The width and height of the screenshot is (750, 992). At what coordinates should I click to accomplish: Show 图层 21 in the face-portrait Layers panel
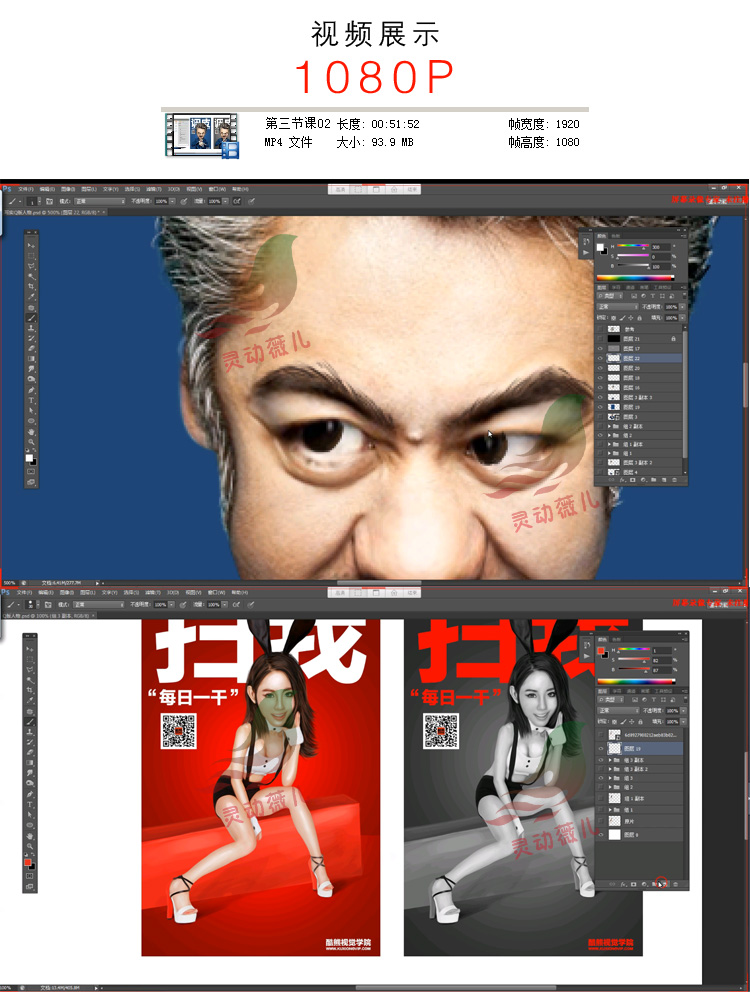coord(600,338)
